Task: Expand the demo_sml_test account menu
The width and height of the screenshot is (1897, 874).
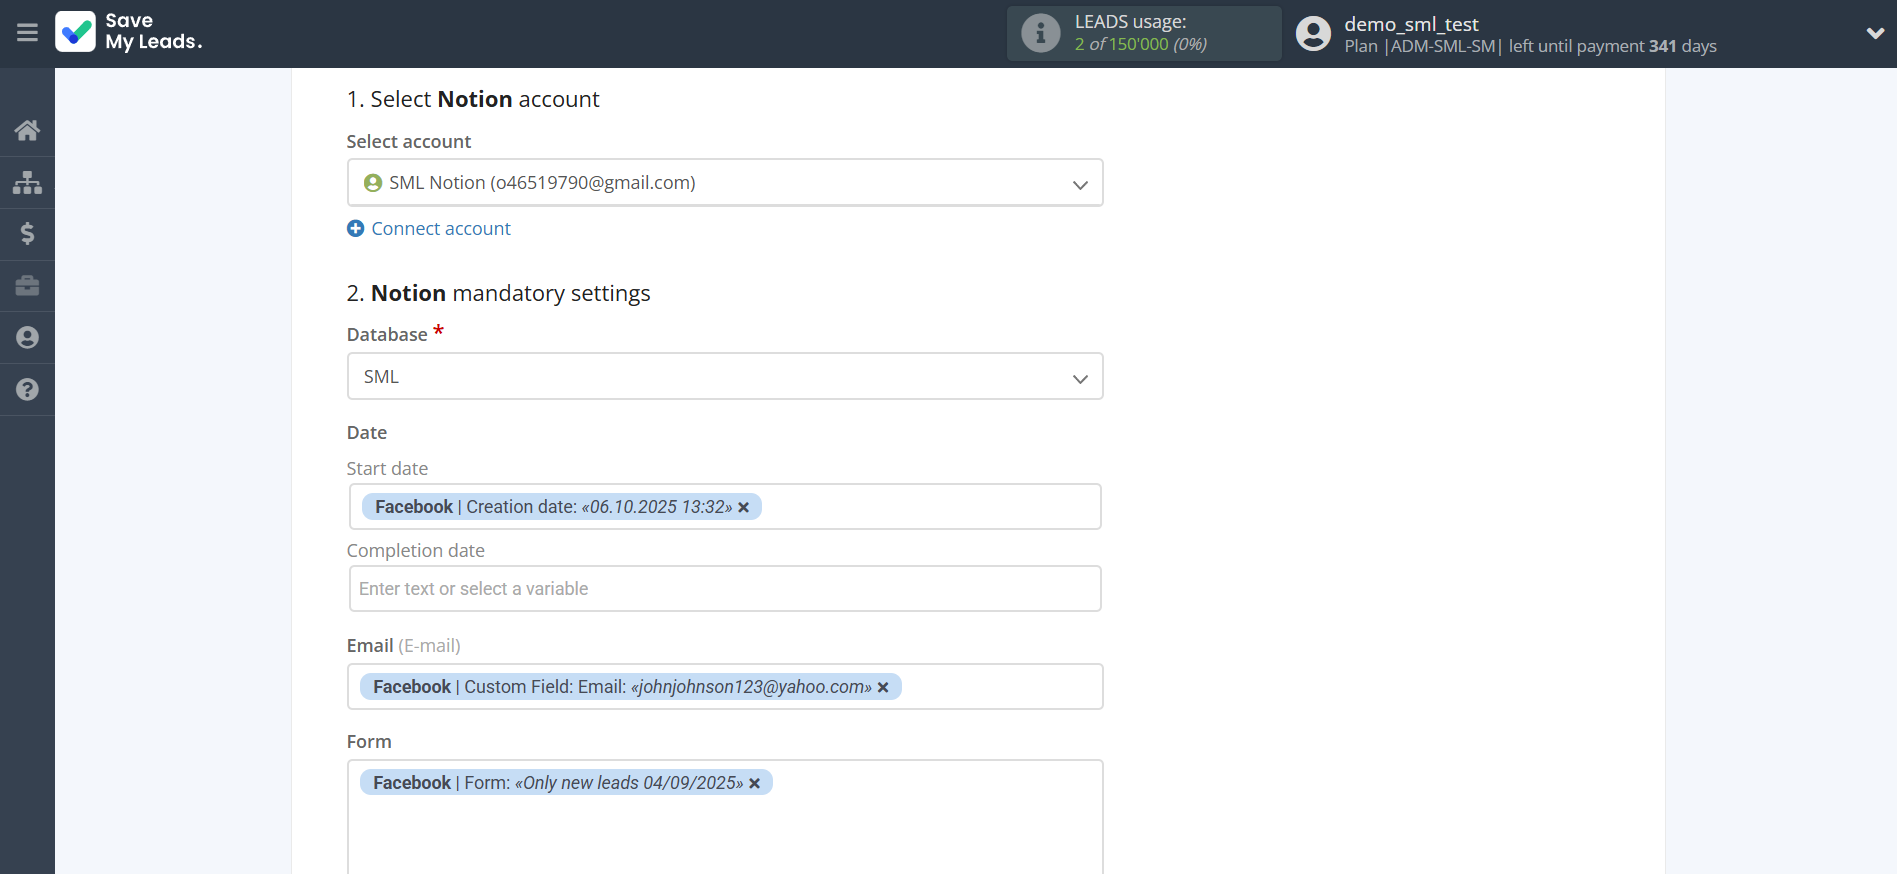Action: tap(1875, 33)
